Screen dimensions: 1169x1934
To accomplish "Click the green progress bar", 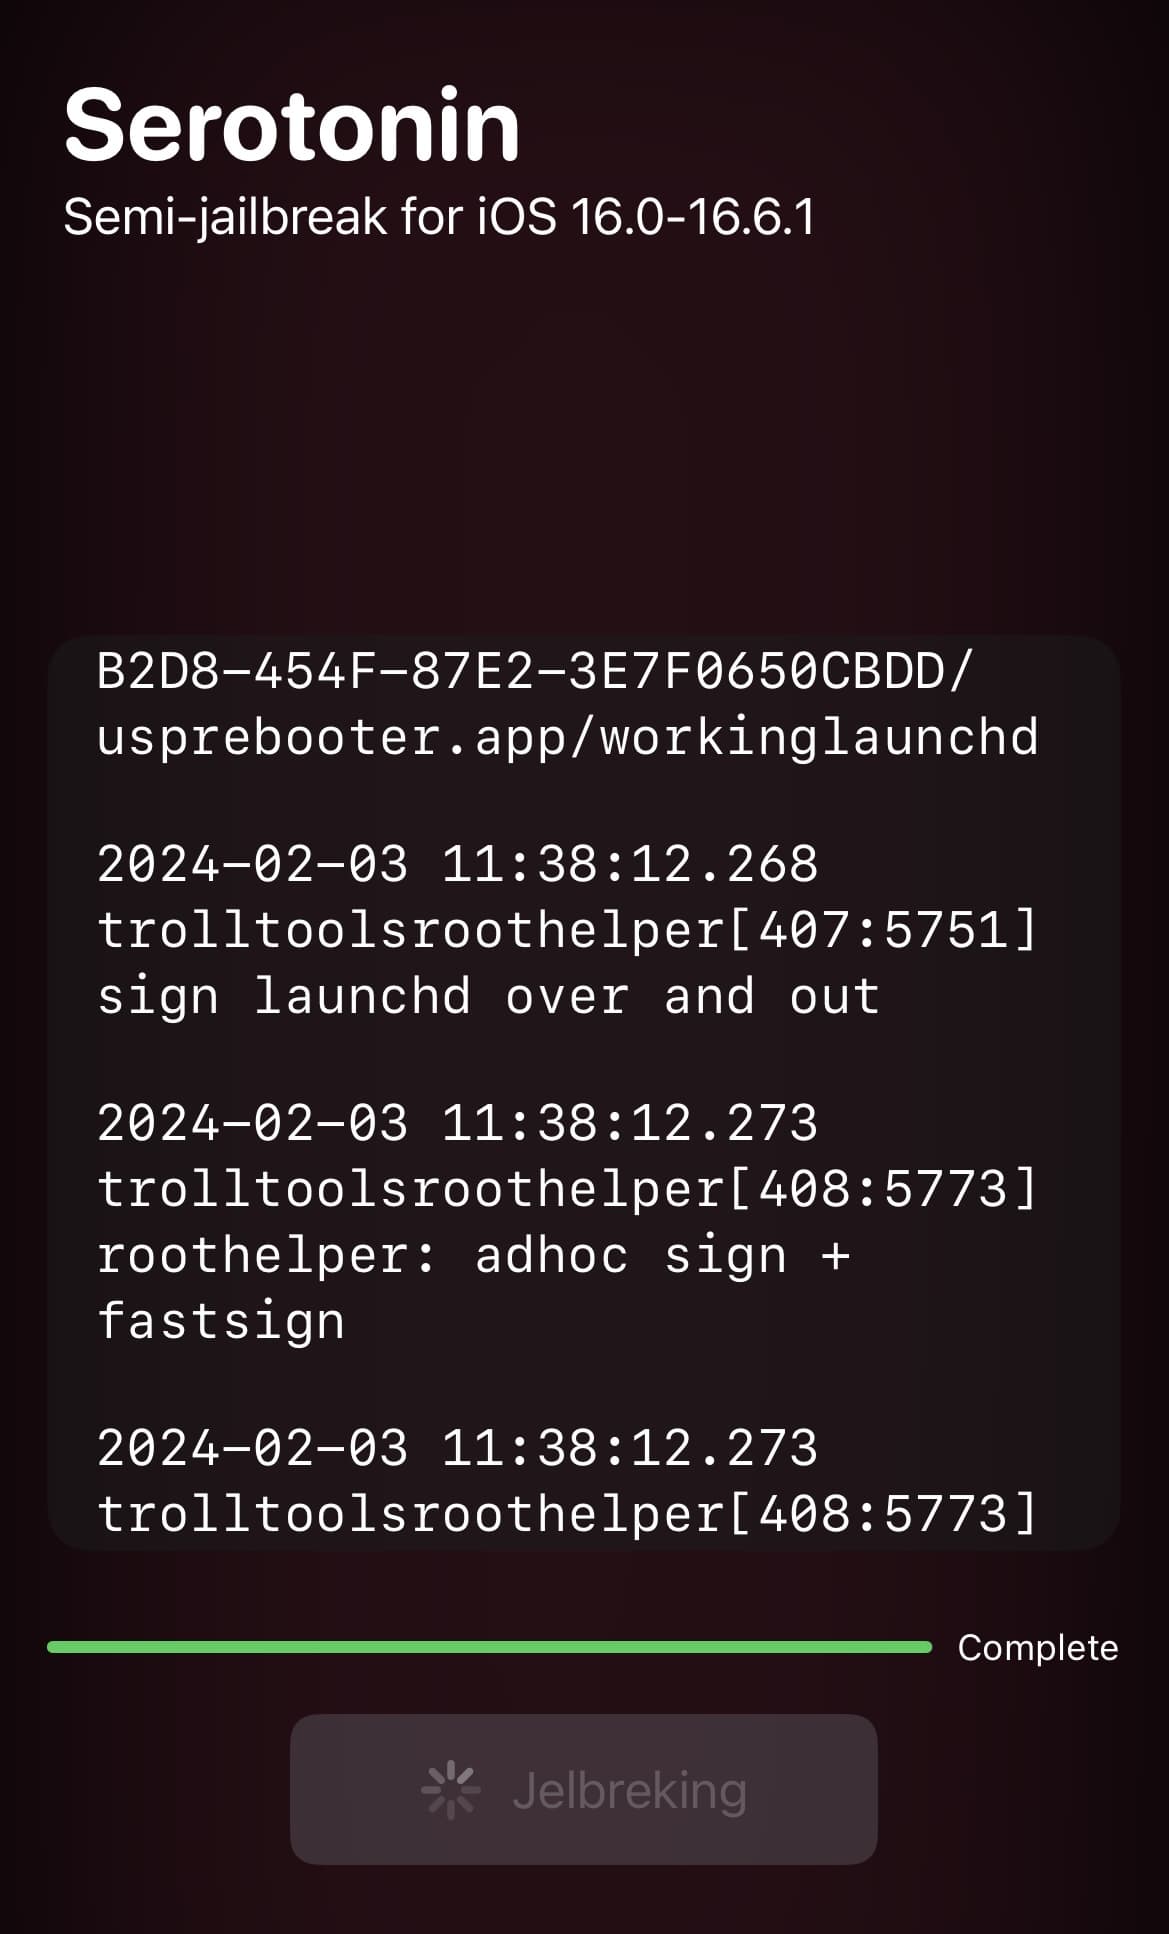I will (x=489, y=1646).
